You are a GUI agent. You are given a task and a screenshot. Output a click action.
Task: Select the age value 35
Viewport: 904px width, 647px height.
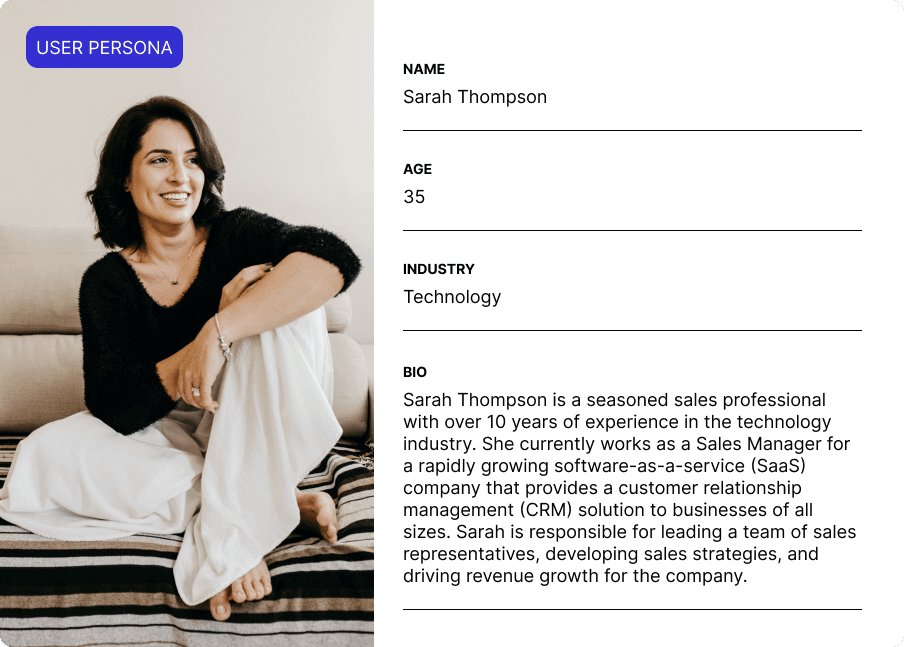(414, 197)
